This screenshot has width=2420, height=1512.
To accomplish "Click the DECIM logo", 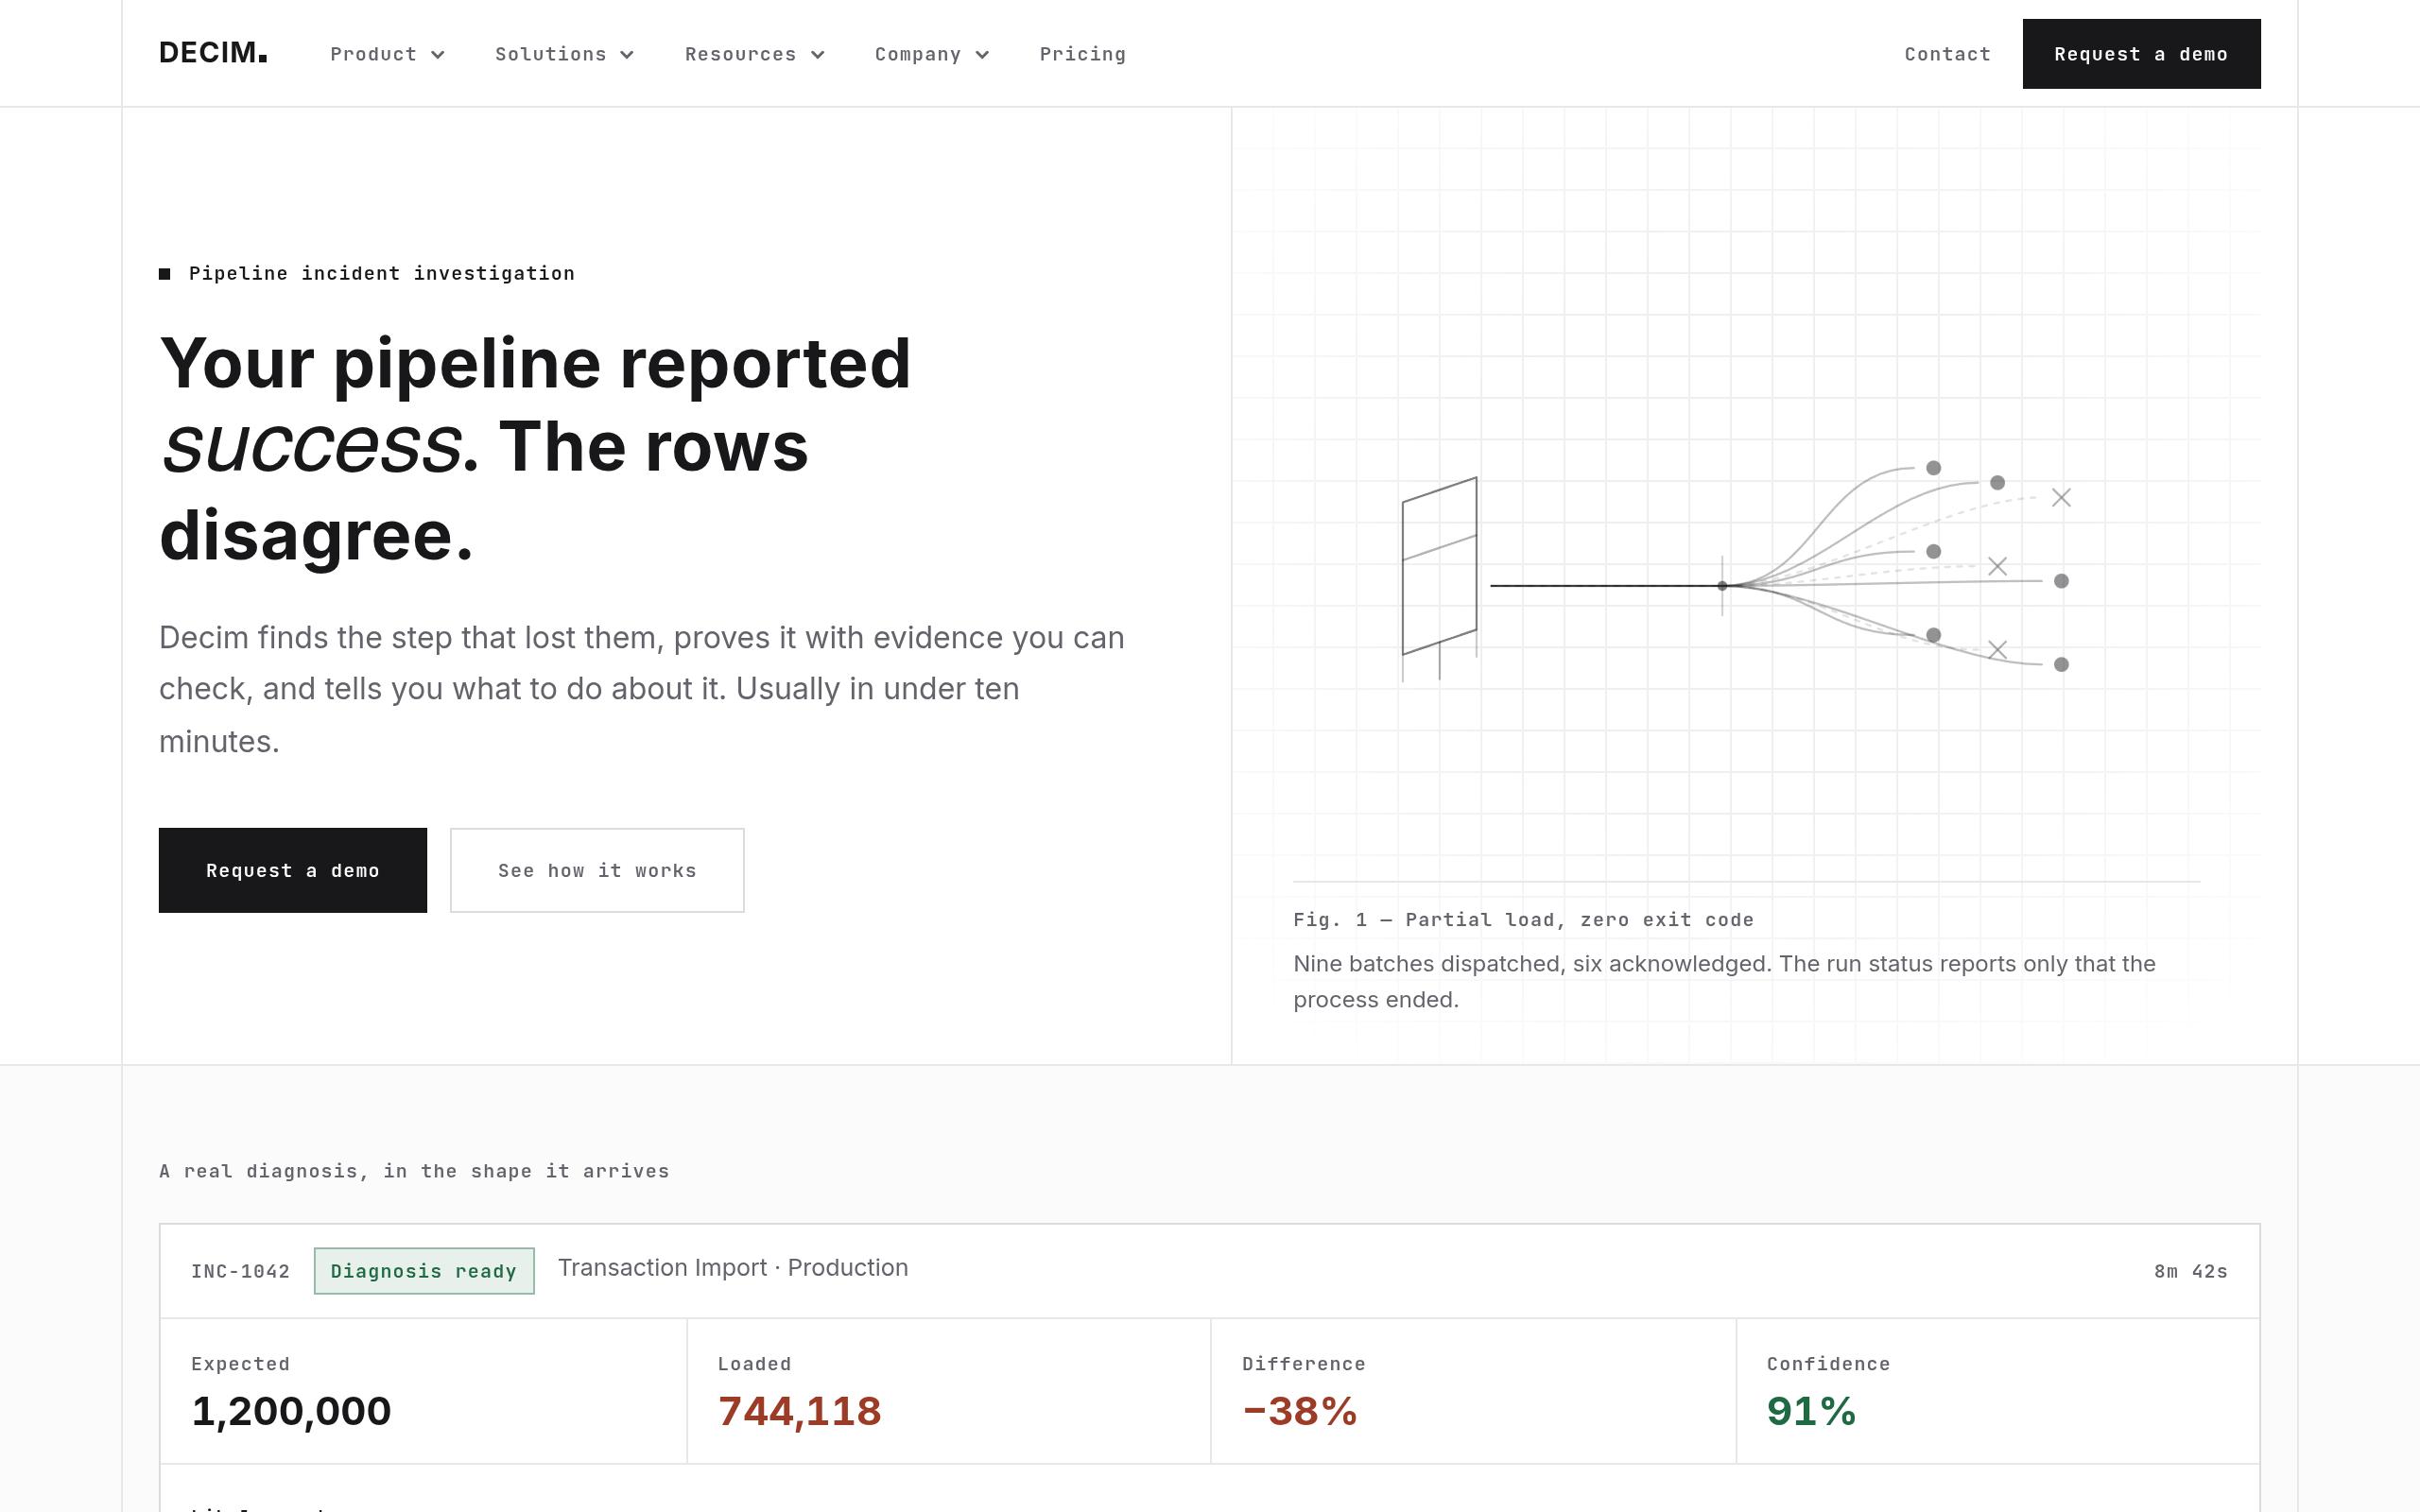I will point(213,53).
